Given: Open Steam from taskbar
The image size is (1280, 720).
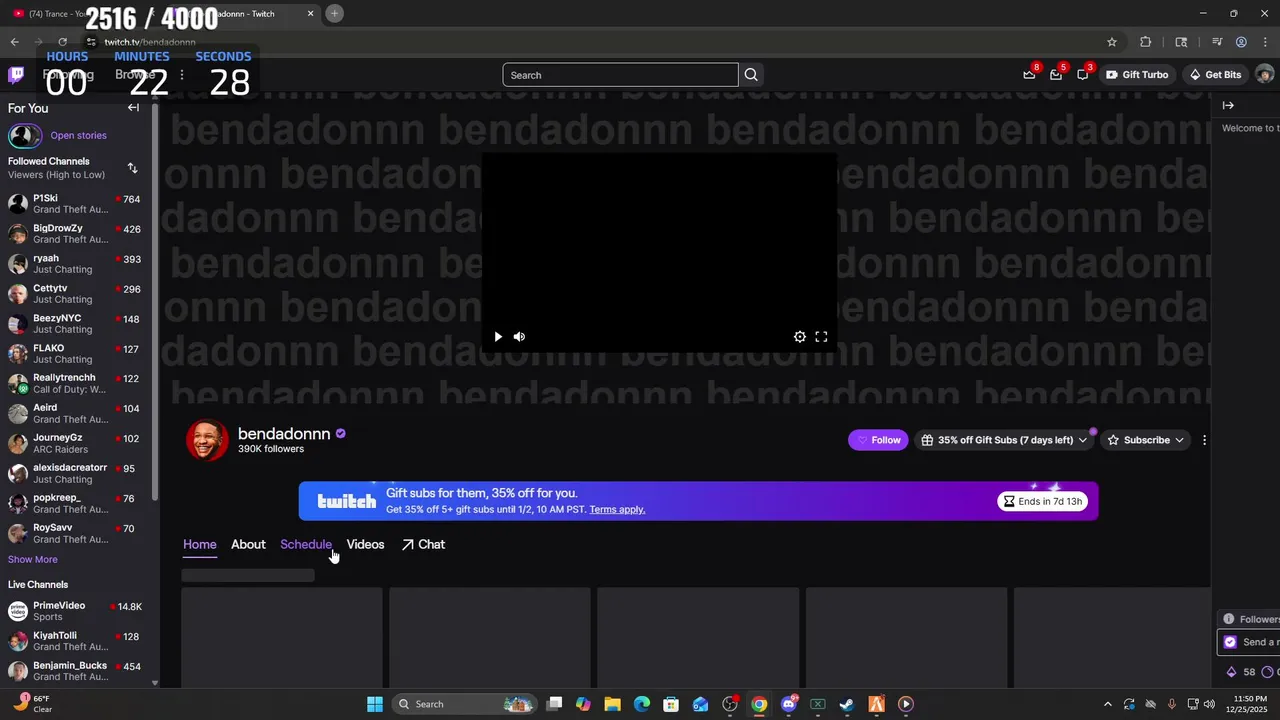Looking at the screenshot, I should point(847,704).
